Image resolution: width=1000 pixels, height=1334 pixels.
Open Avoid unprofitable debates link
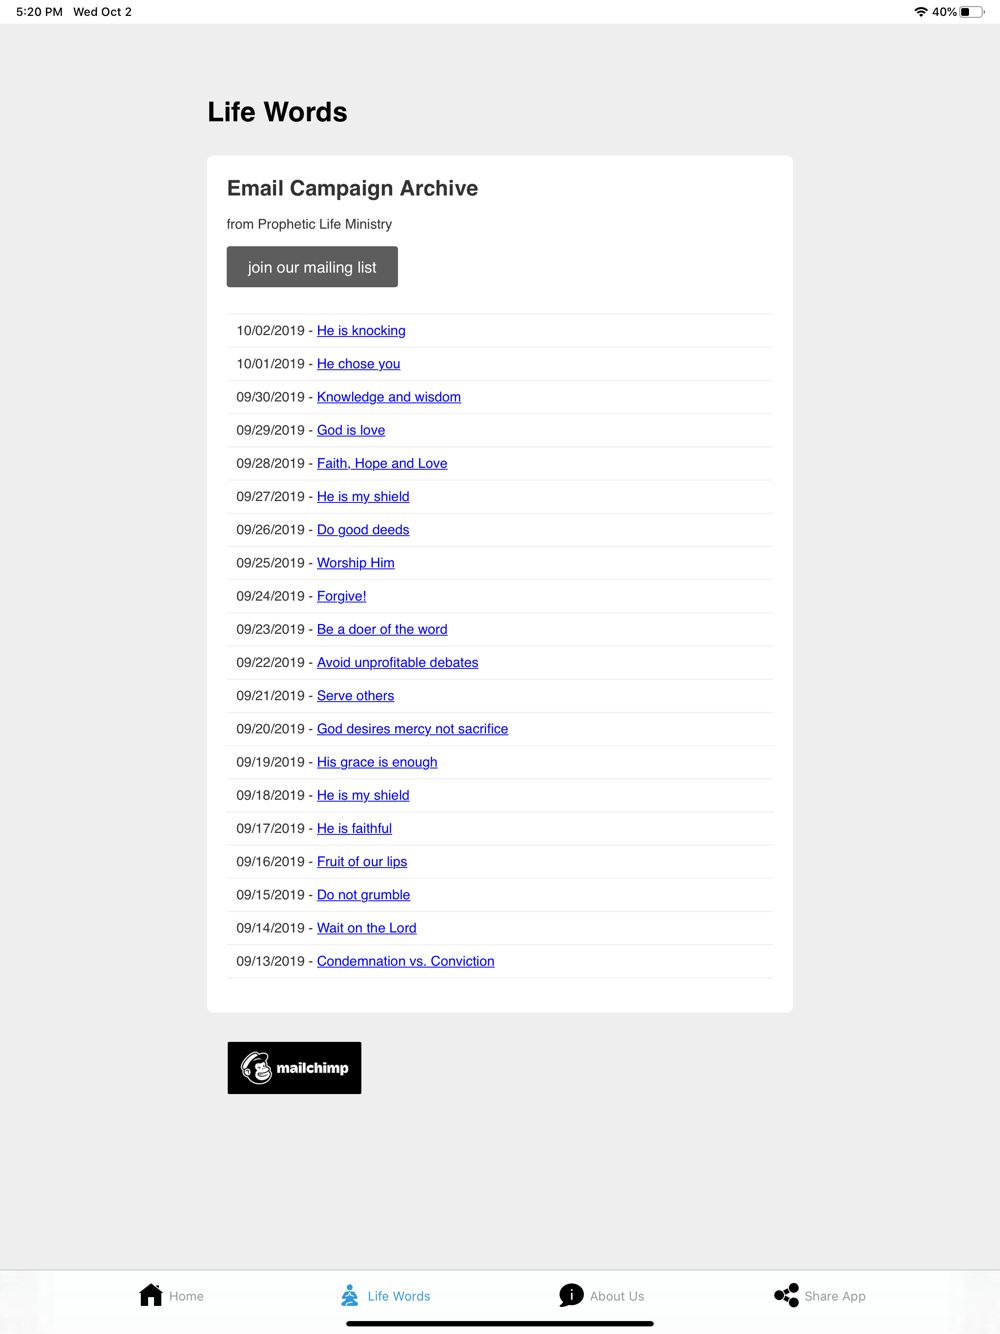pos(398,662)
